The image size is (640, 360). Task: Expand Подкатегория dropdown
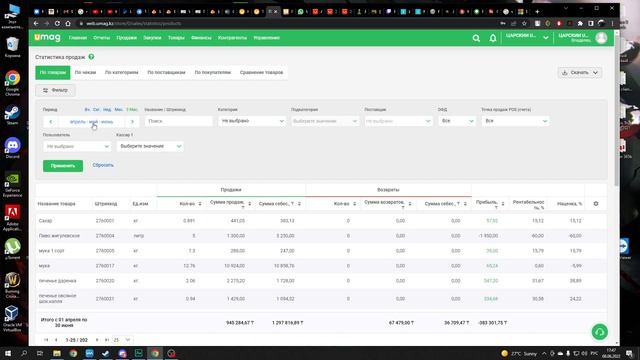pos(325,121)
